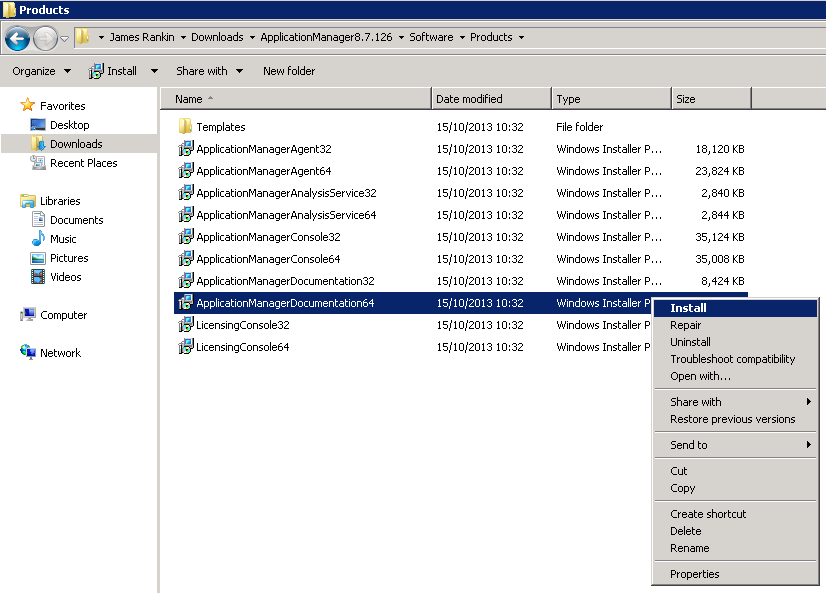The height and width of the screenshot is (593, 826).
Task: Open the Send to submenu
Action: point(735,445)
